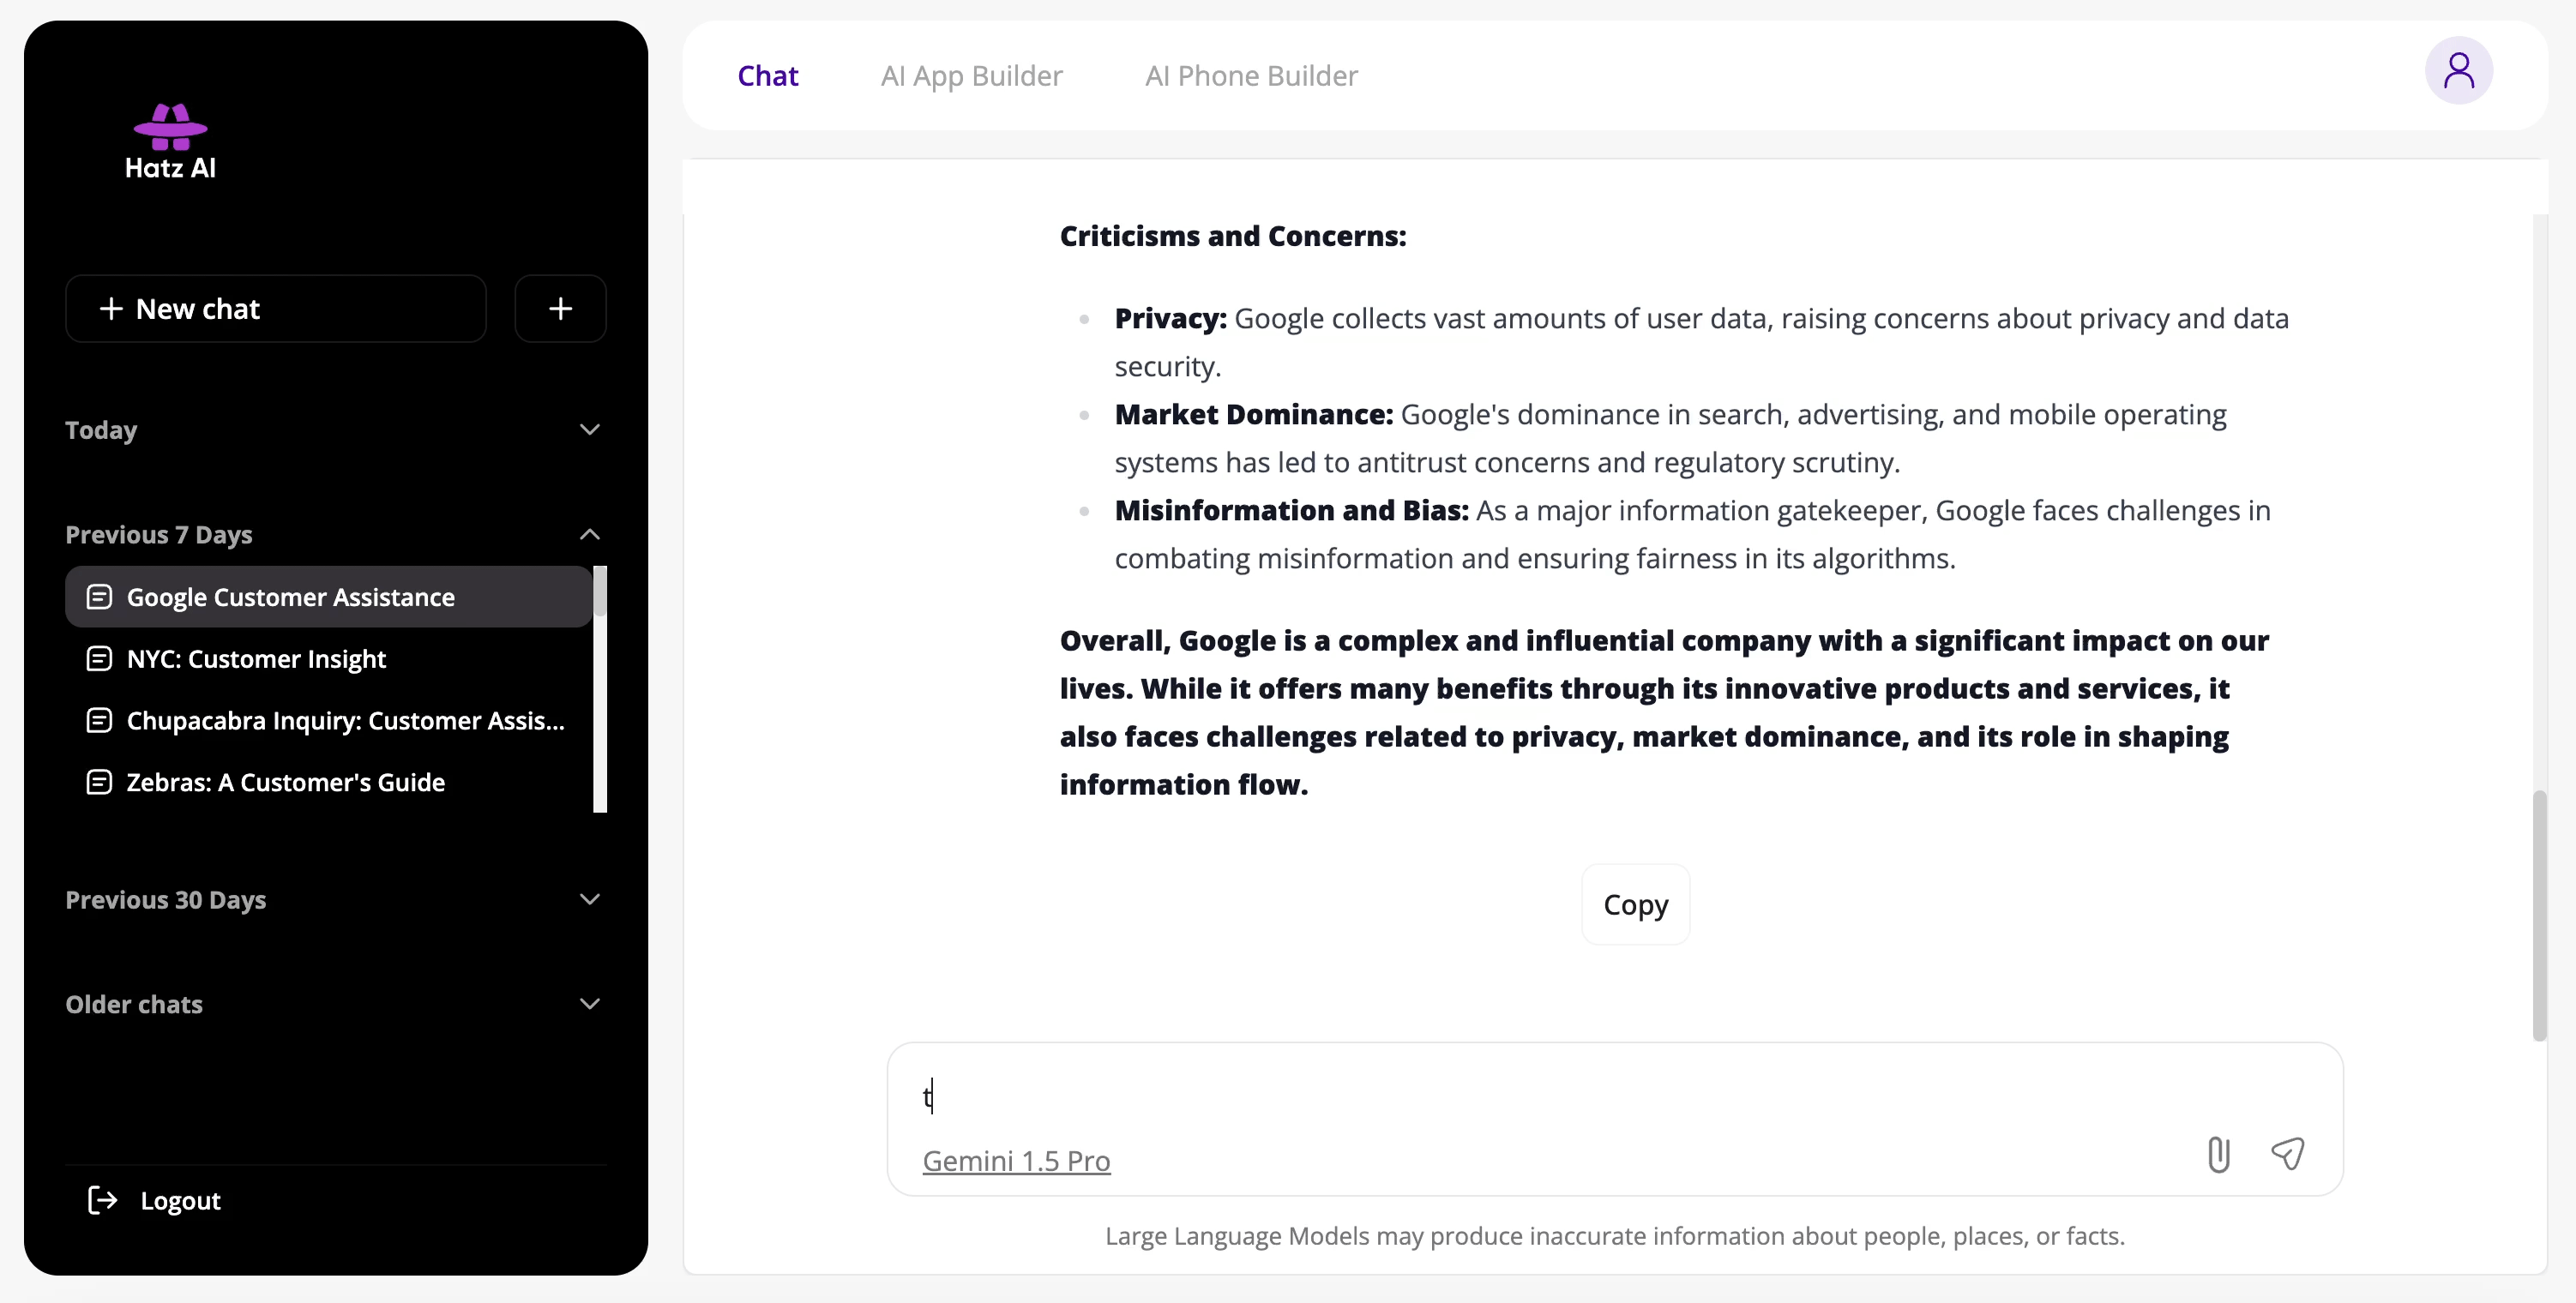Screen dimensions: 2576x1303
Task: Click the chat icon beside NYC: Customer Insight
Action: [99, 659]
